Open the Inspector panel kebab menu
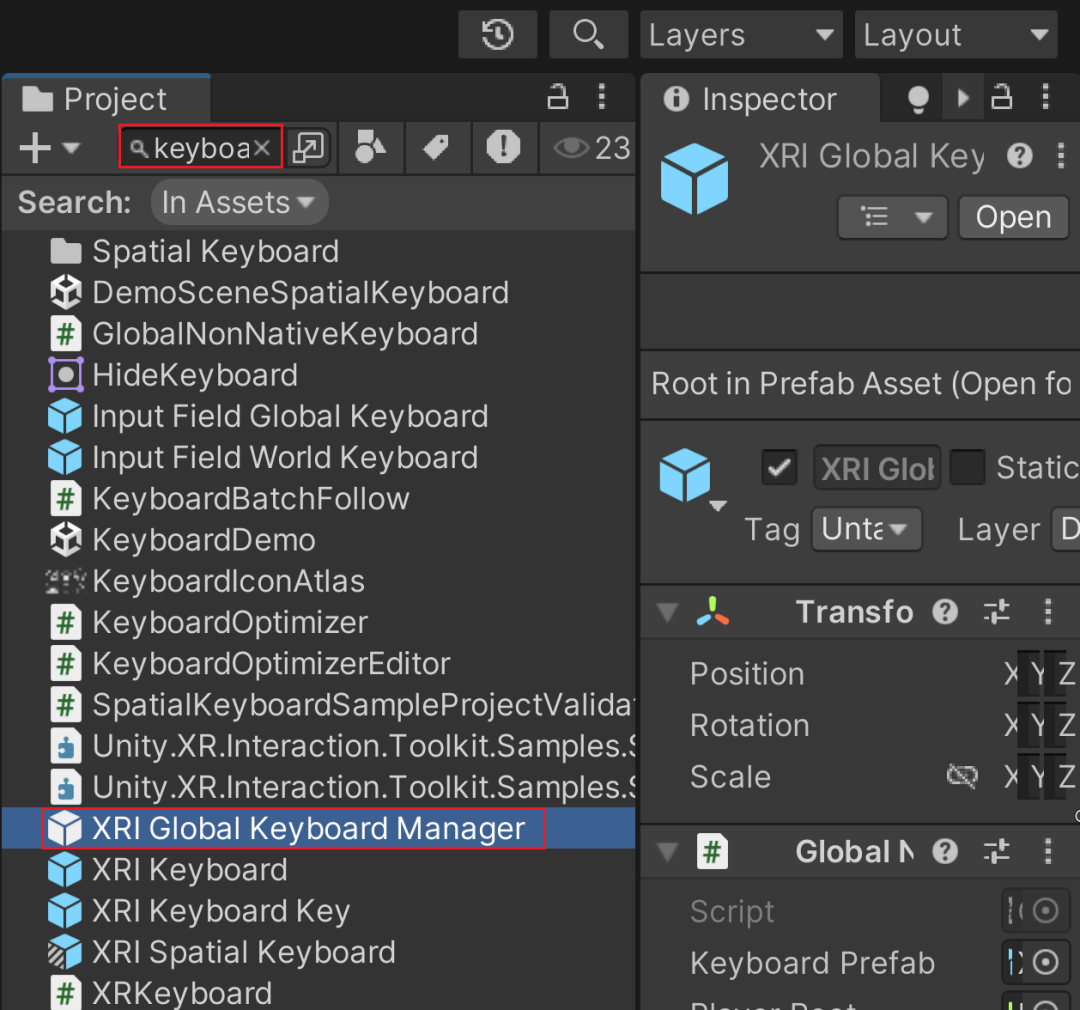The height and width of the screenshot is (1010, 1080). click(x=1046, y=97)
